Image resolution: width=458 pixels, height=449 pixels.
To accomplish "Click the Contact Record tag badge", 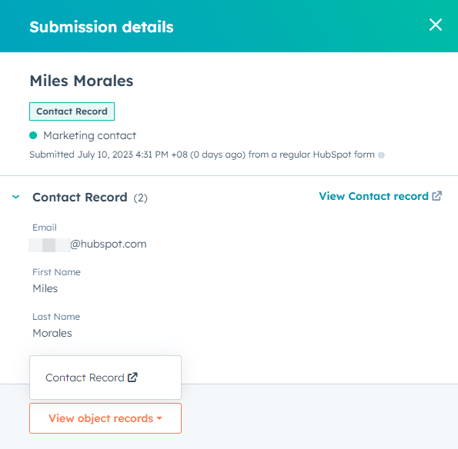I will pyautogui.click(x=72, y=111).
